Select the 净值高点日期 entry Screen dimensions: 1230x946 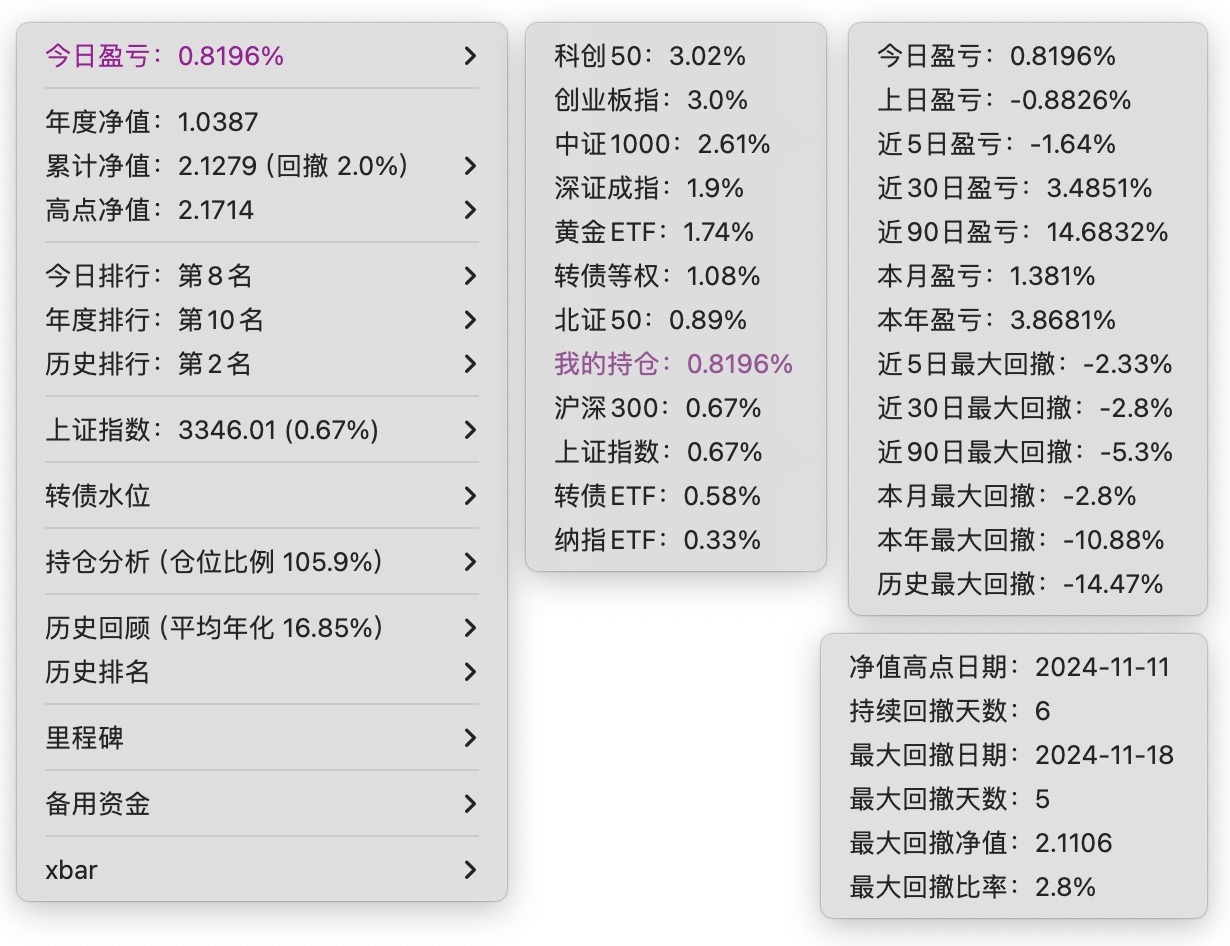[1009, 667]
